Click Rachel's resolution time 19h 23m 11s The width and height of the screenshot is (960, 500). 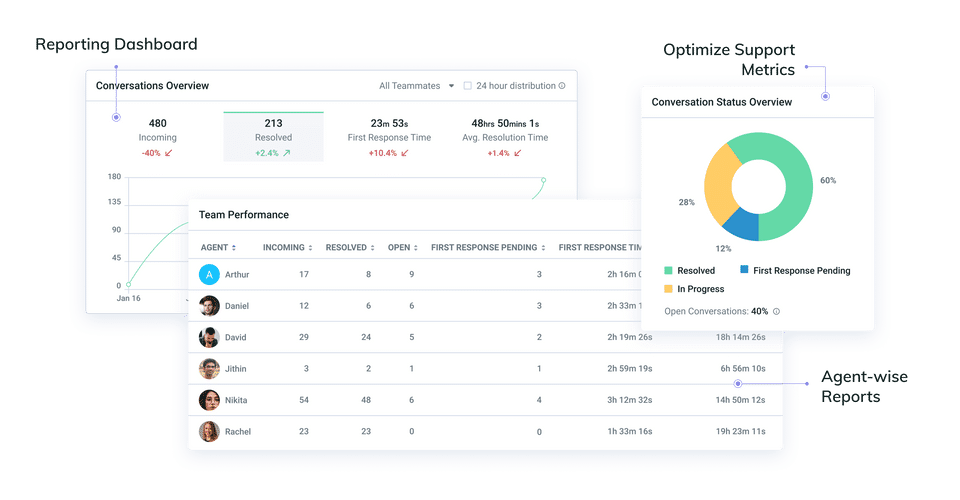pyautogui.click(x=740, y=431)
